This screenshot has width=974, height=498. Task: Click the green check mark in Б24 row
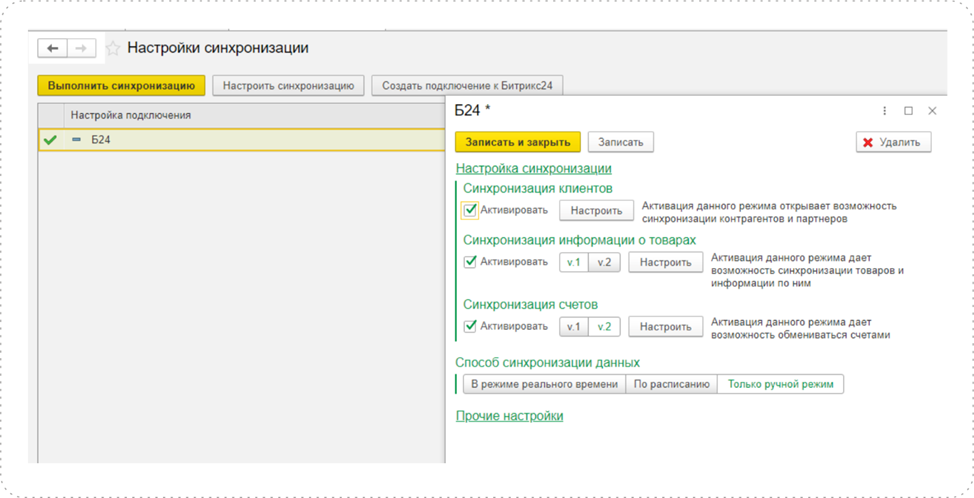[51, 140]
